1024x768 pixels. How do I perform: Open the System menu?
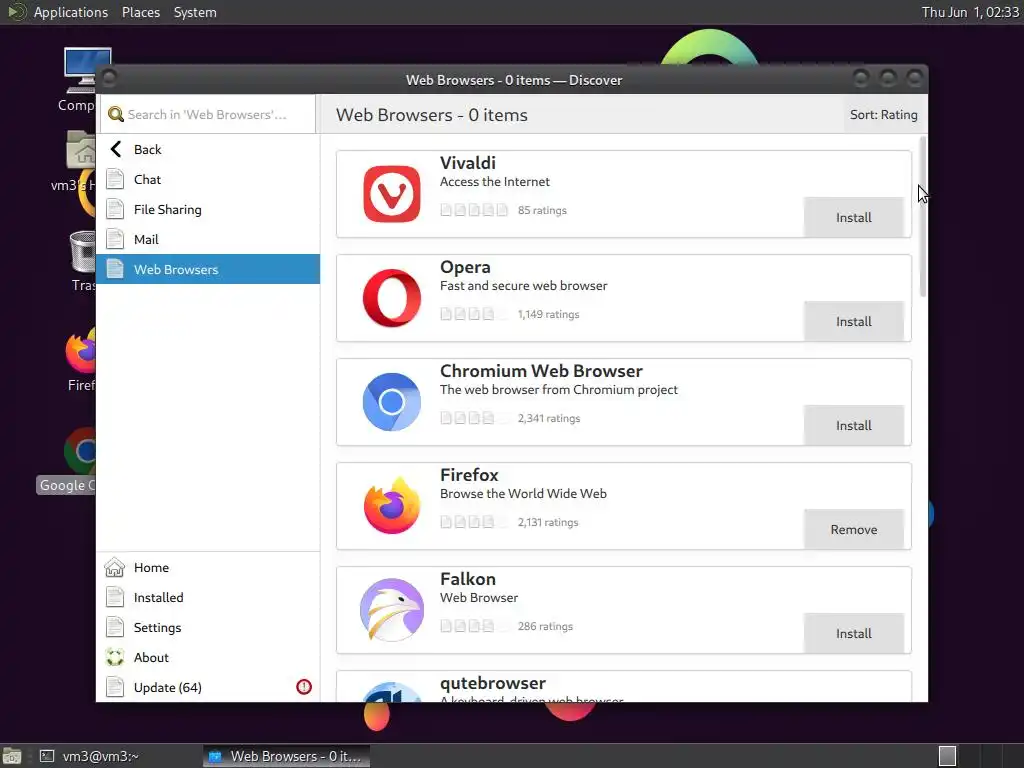pos(195,12)
